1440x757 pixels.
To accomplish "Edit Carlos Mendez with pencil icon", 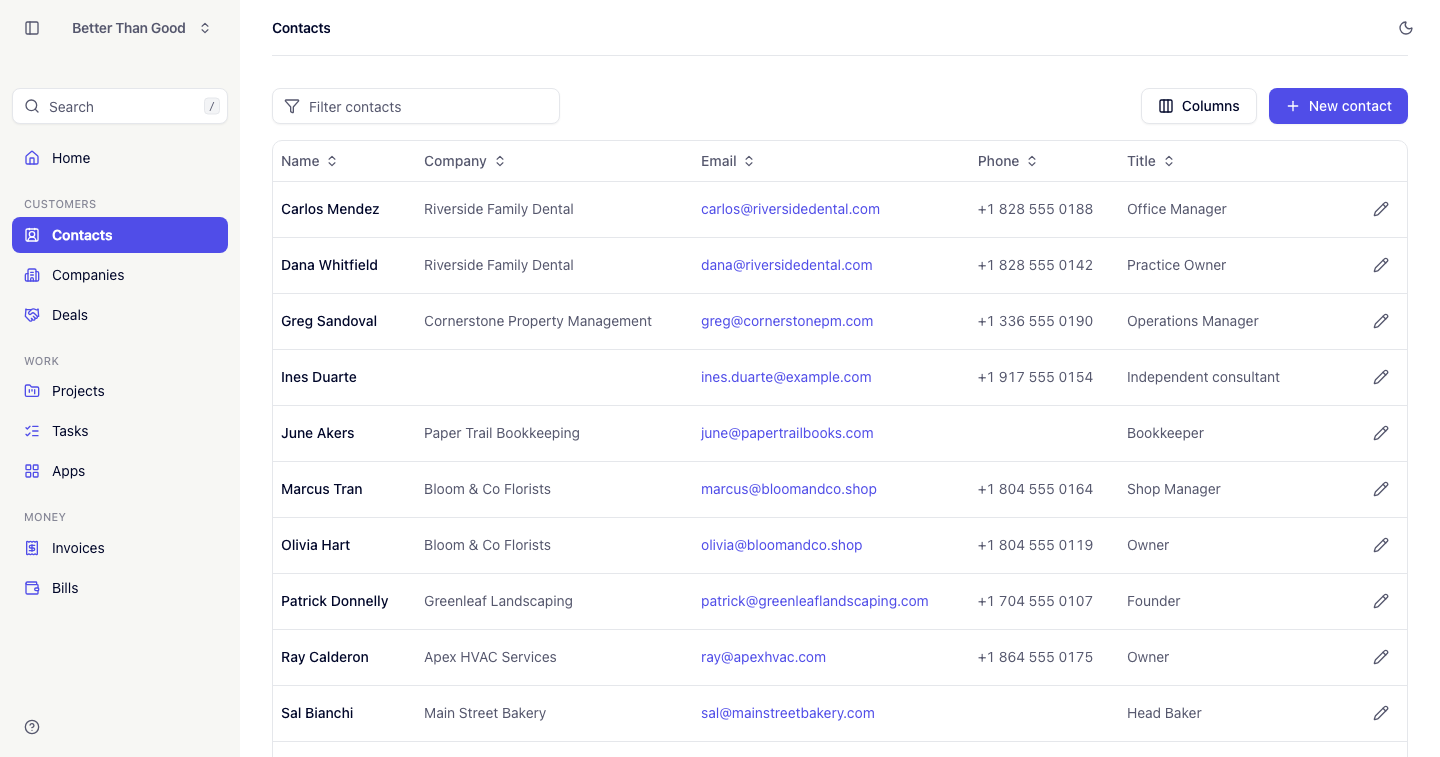I will (1381, 209).
